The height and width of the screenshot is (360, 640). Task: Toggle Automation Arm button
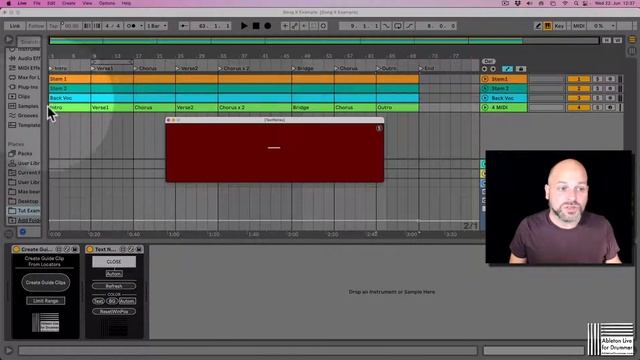[295, 26]
